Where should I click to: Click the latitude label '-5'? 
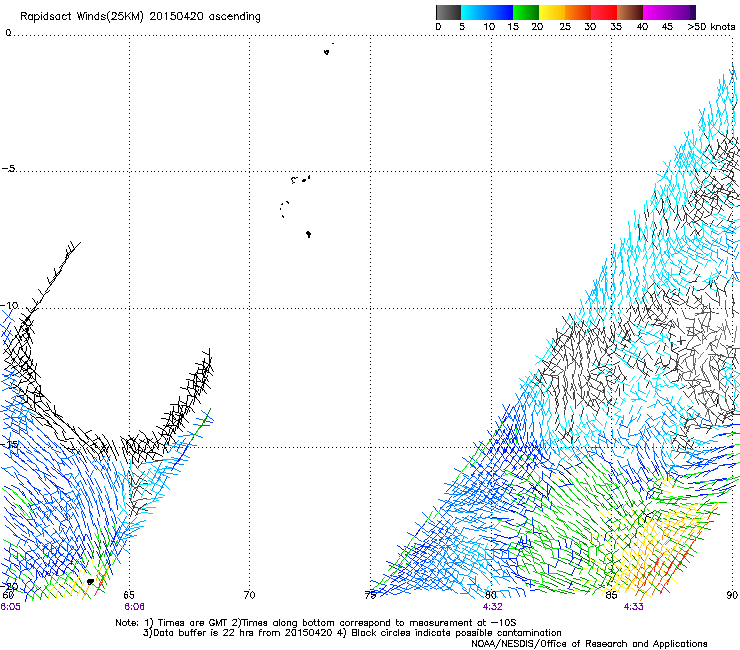tap(8, 169)
